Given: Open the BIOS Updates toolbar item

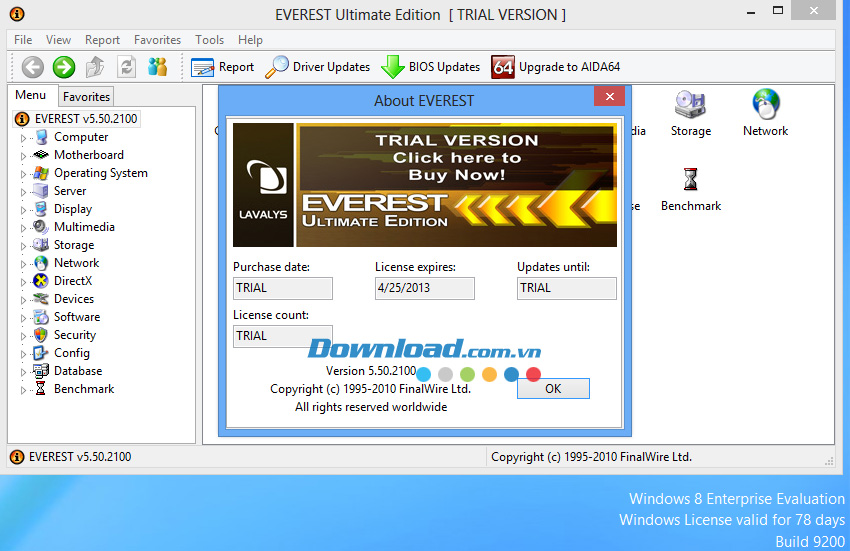Looking at the screenshot, I should (431, 67).
